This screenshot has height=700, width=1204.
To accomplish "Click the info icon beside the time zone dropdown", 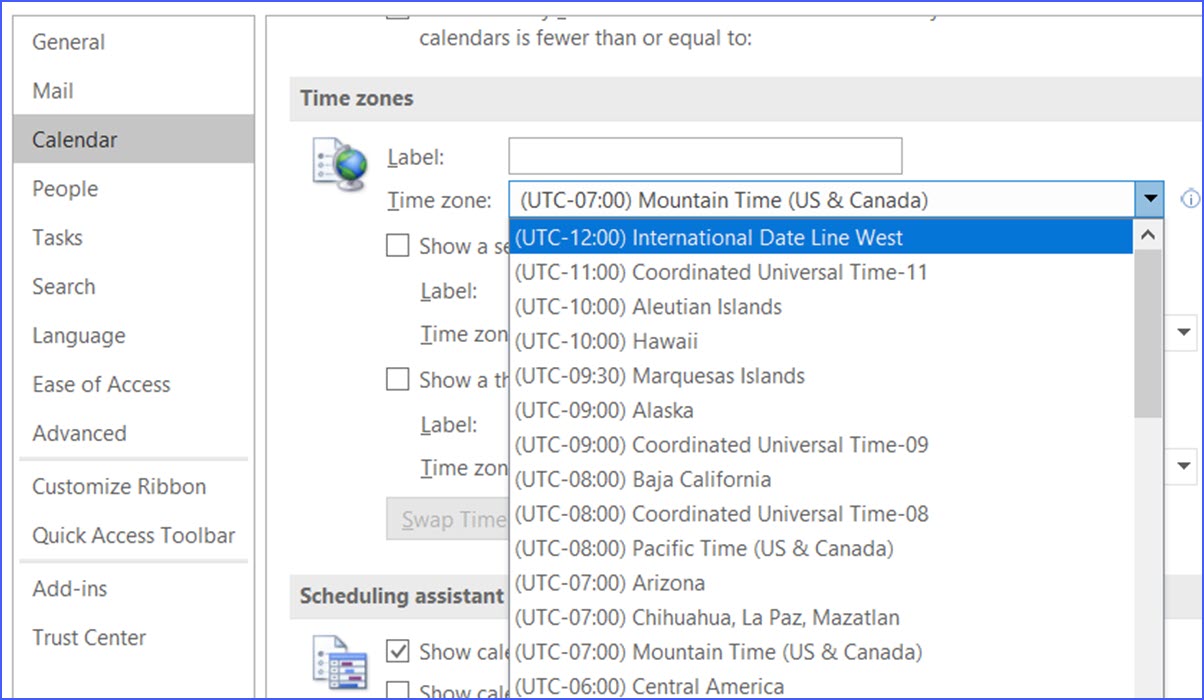I will click(x=1190, y=199).
